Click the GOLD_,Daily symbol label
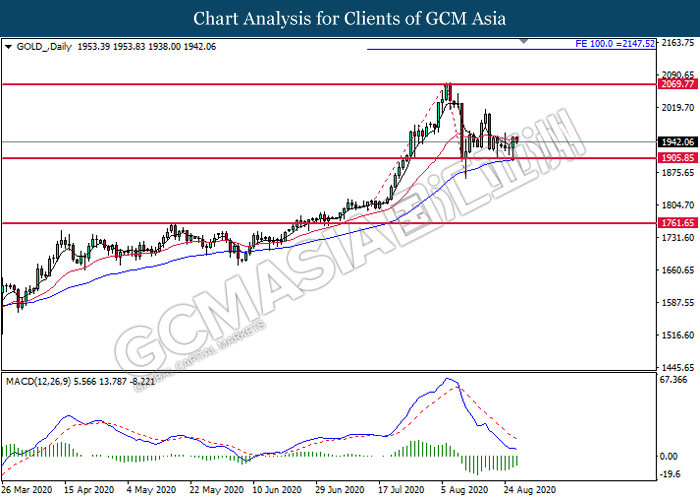Image resolution: width=700 pixels, height=500 pixels. point(44,47)
